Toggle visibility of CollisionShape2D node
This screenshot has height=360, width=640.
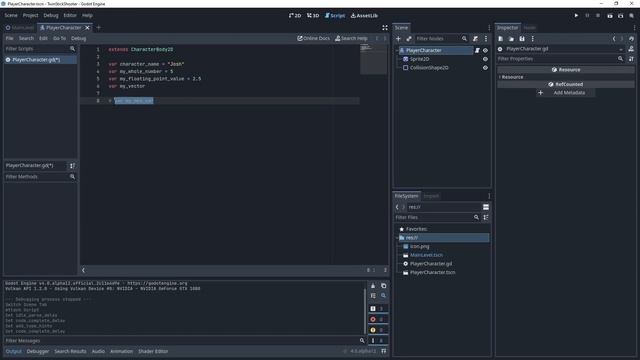point(485,68)
